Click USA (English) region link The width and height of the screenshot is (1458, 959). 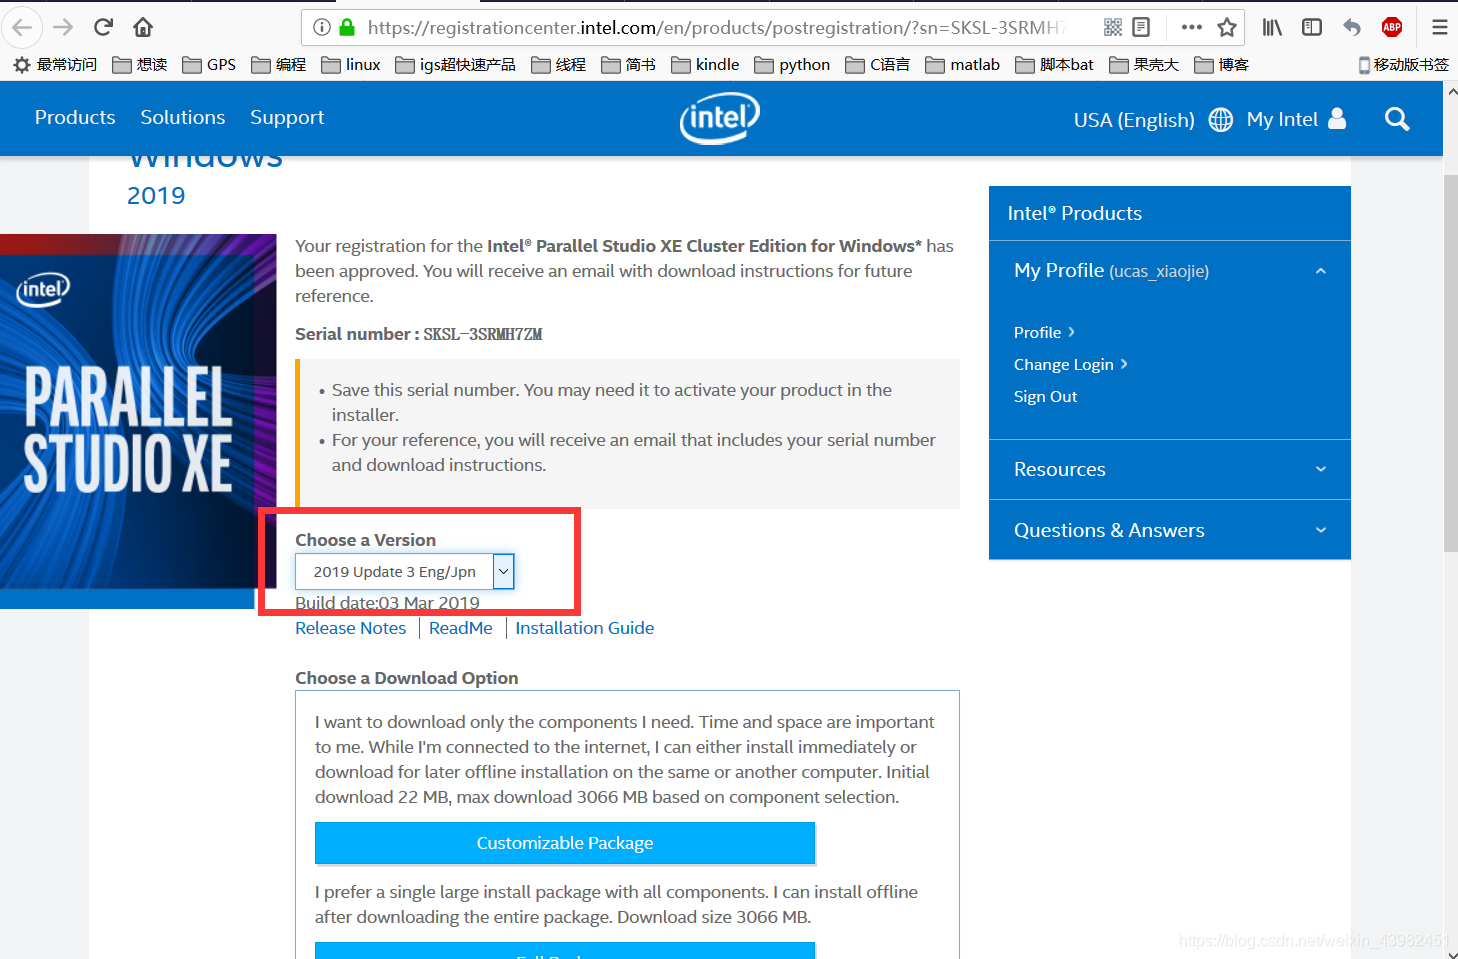(x=1134, y=120)
